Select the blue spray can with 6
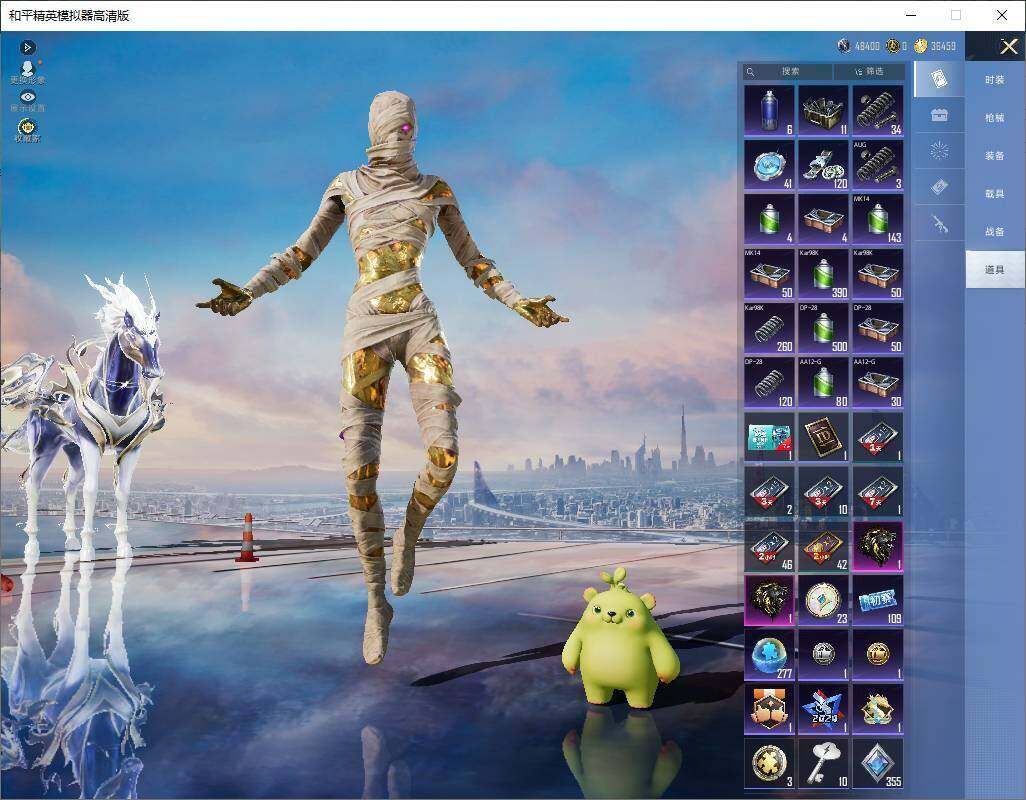The height and width of the screenshot is (800, 1026). (770, 111)
